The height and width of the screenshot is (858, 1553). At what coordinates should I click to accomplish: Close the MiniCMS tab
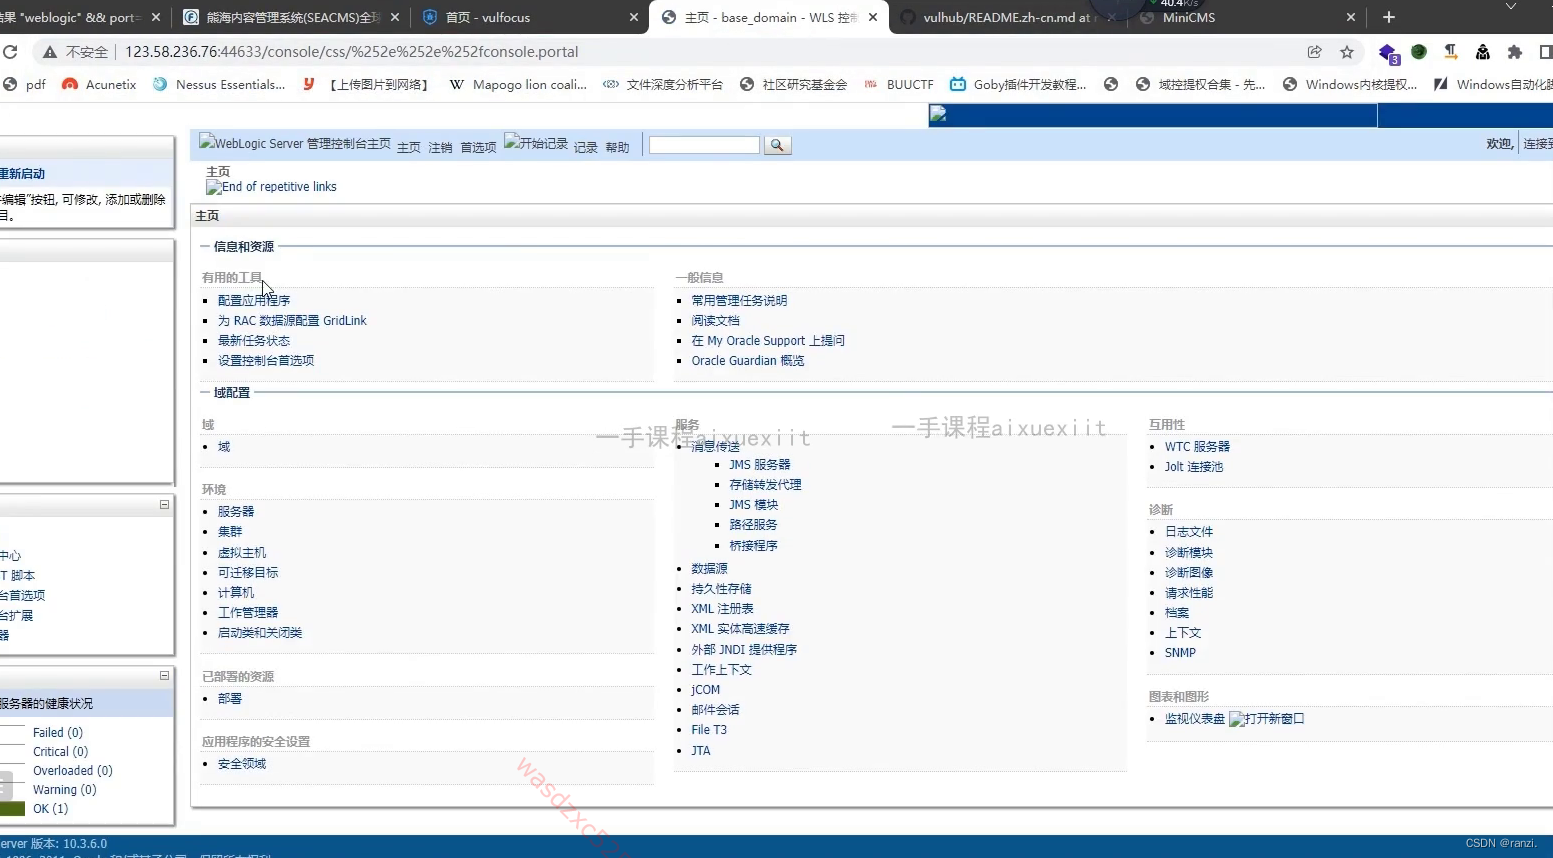[1351, 17]
